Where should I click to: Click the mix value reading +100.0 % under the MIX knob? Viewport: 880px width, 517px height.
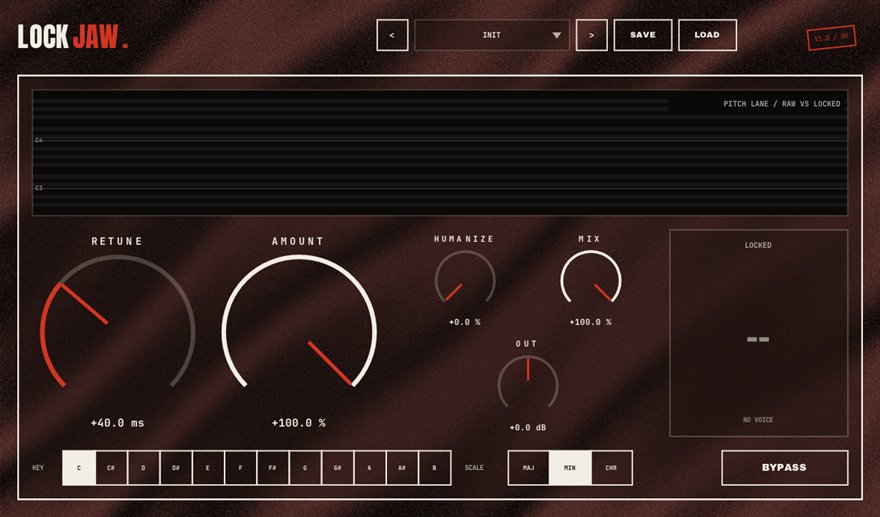coord(590,322)
